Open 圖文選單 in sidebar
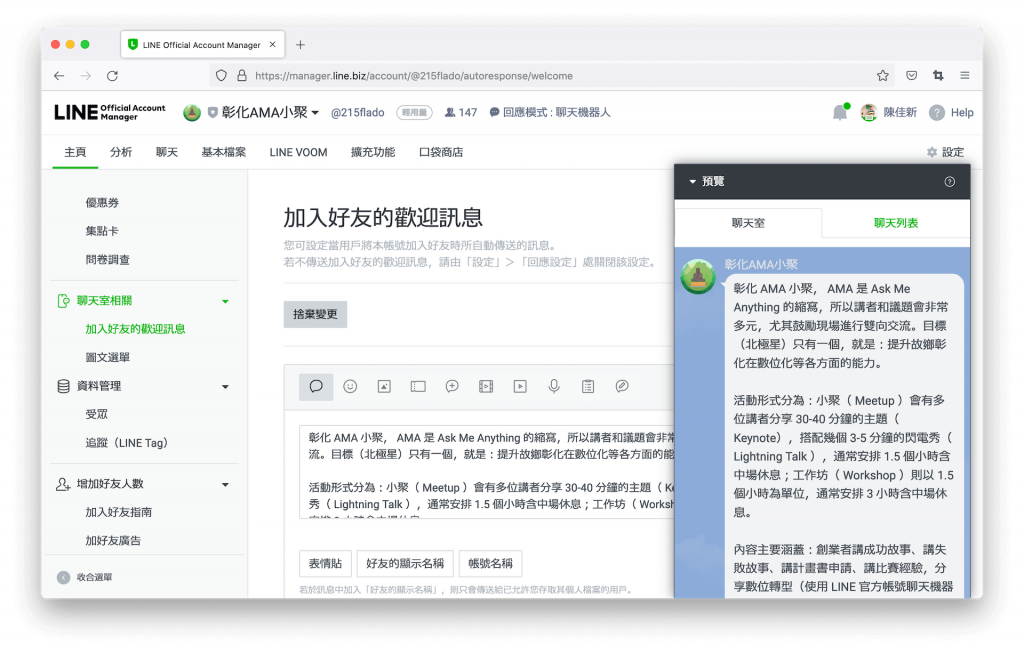 [108, 358]
